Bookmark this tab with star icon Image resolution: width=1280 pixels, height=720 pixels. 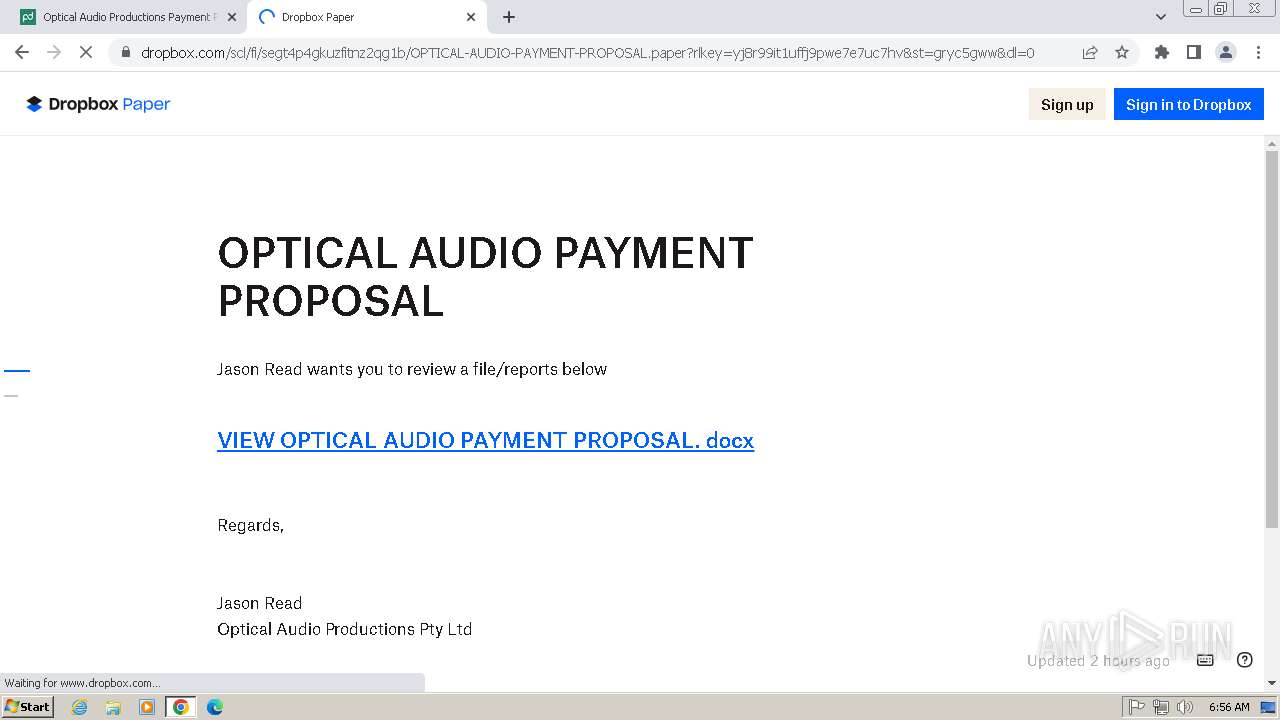pyautogui.click(x=1122, y=52)
